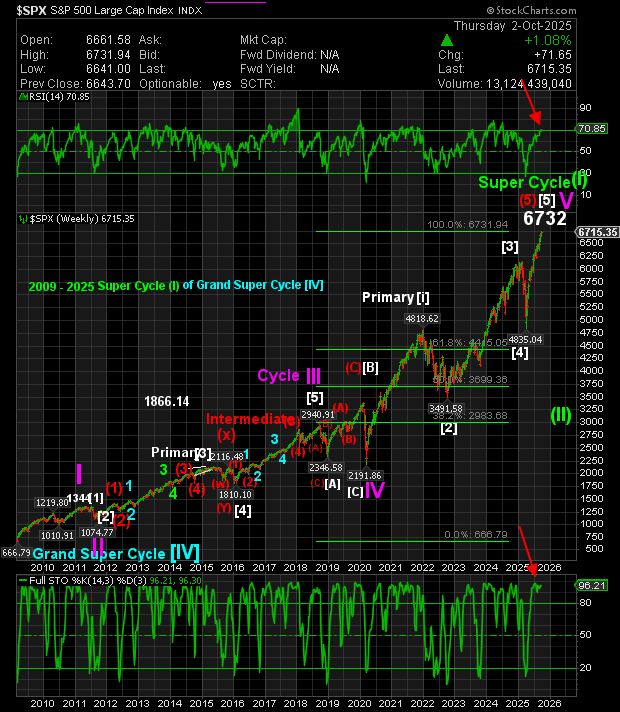This screenshot has height=712, width=620.
Task: Click the 1219.80 price label
Action: pyautogui.click(x=52, y=503)
